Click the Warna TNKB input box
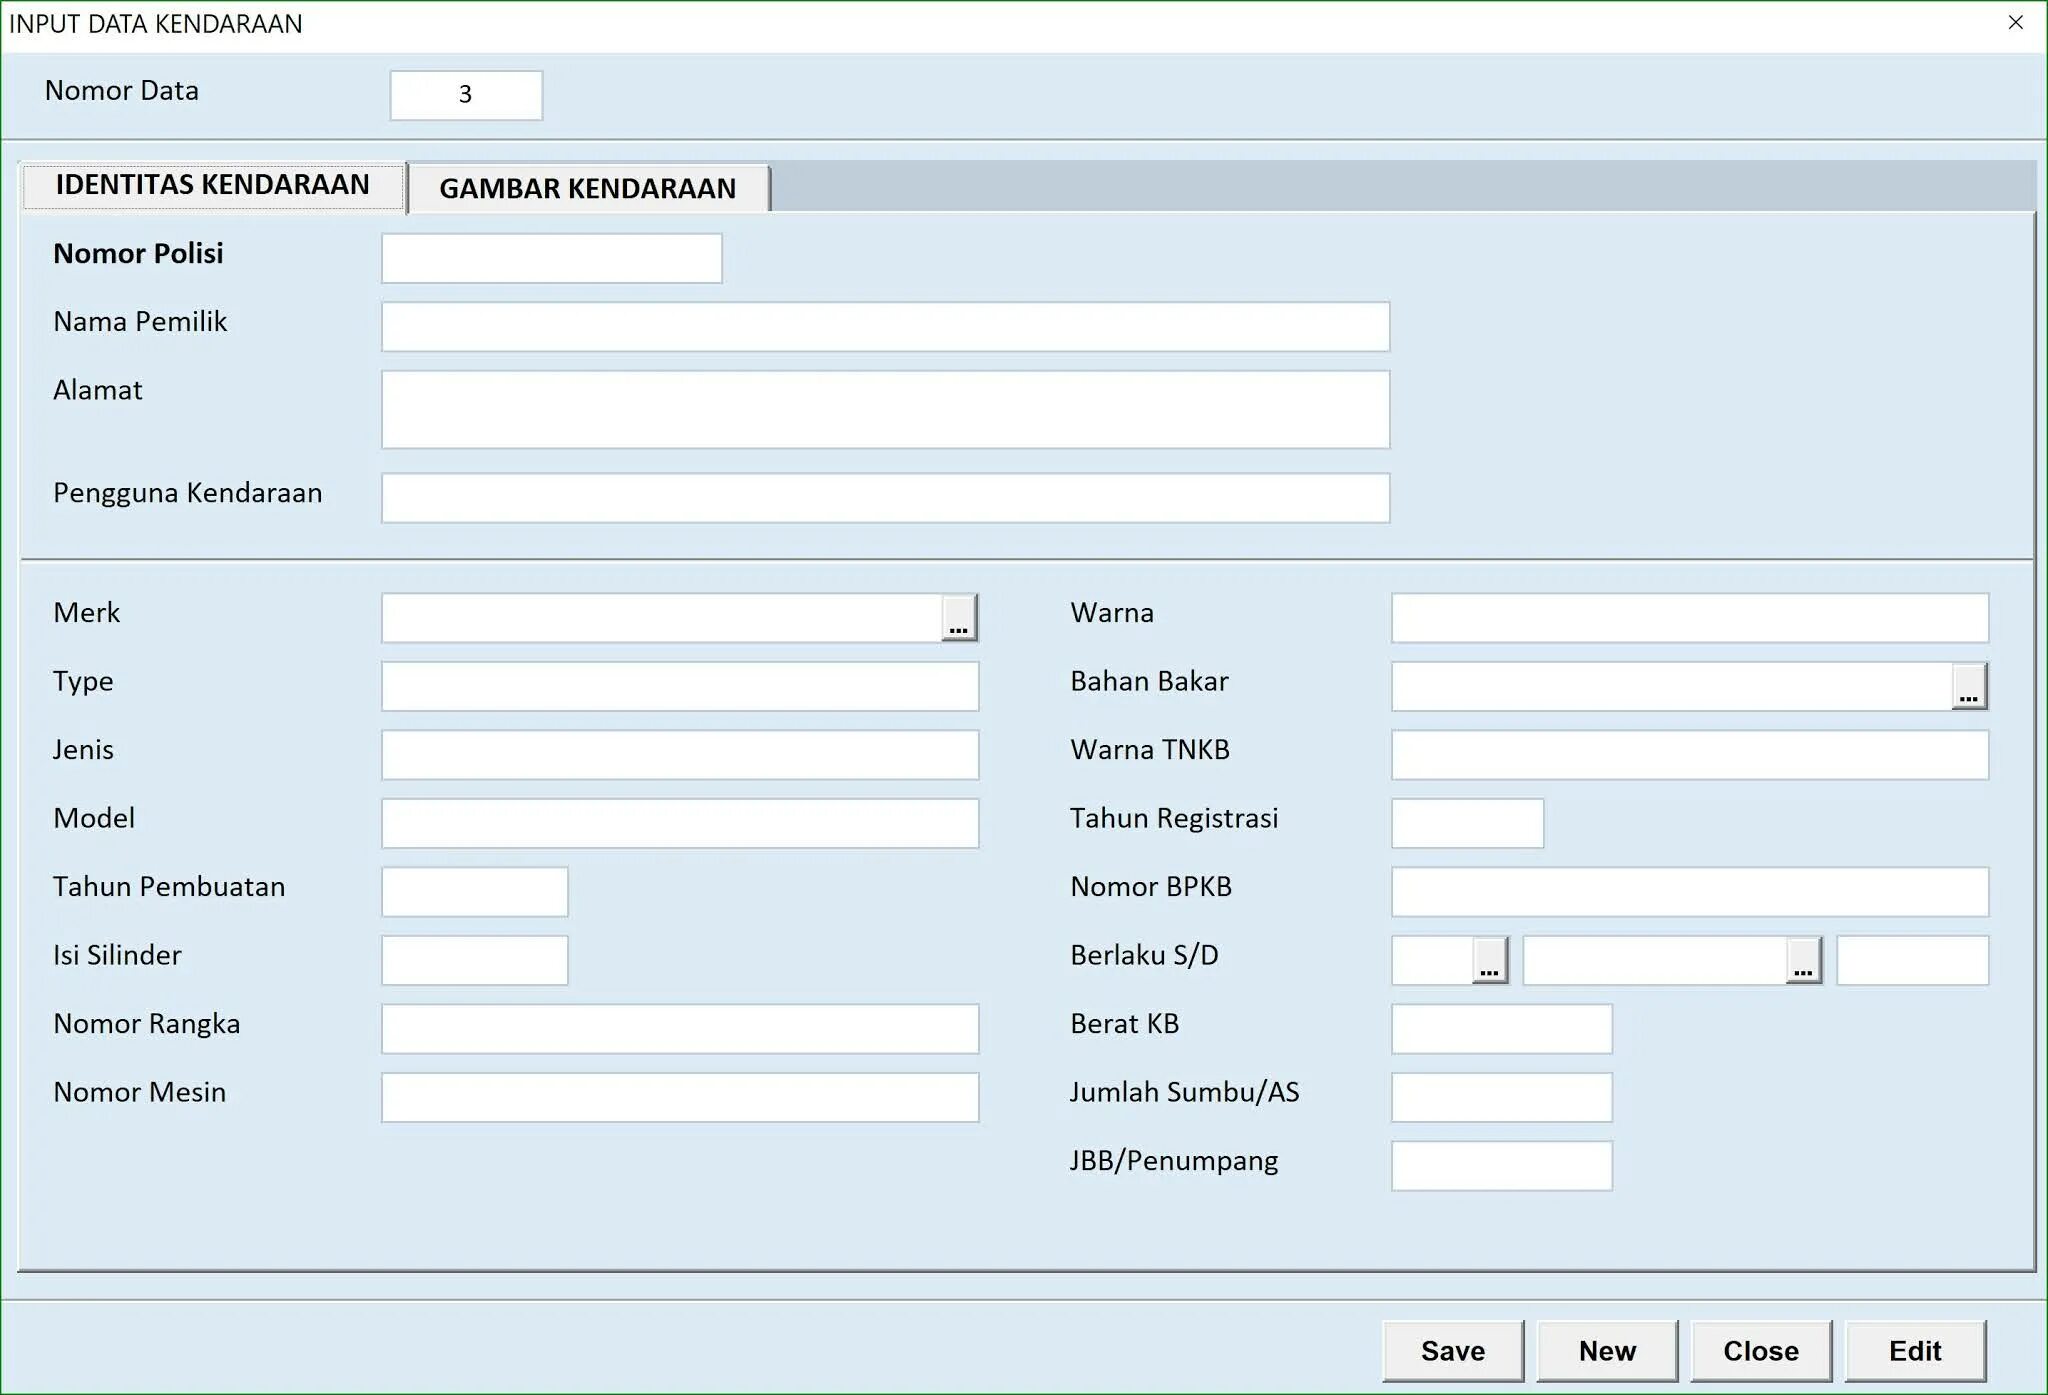This screenshot has height=1395, width=2048. (x=1689, y=755)
